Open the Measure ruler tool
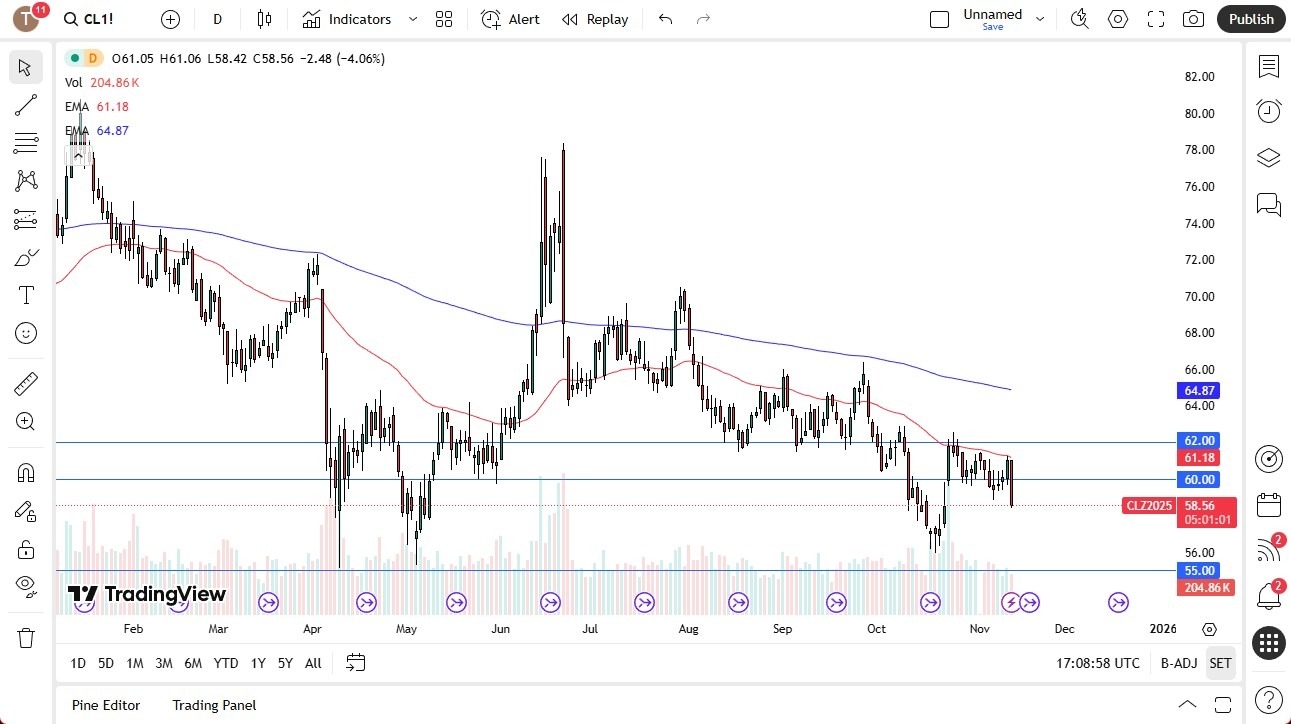The width and height of the screenshot is (1291, 724). pyautogui.click(x=26, y=383)
